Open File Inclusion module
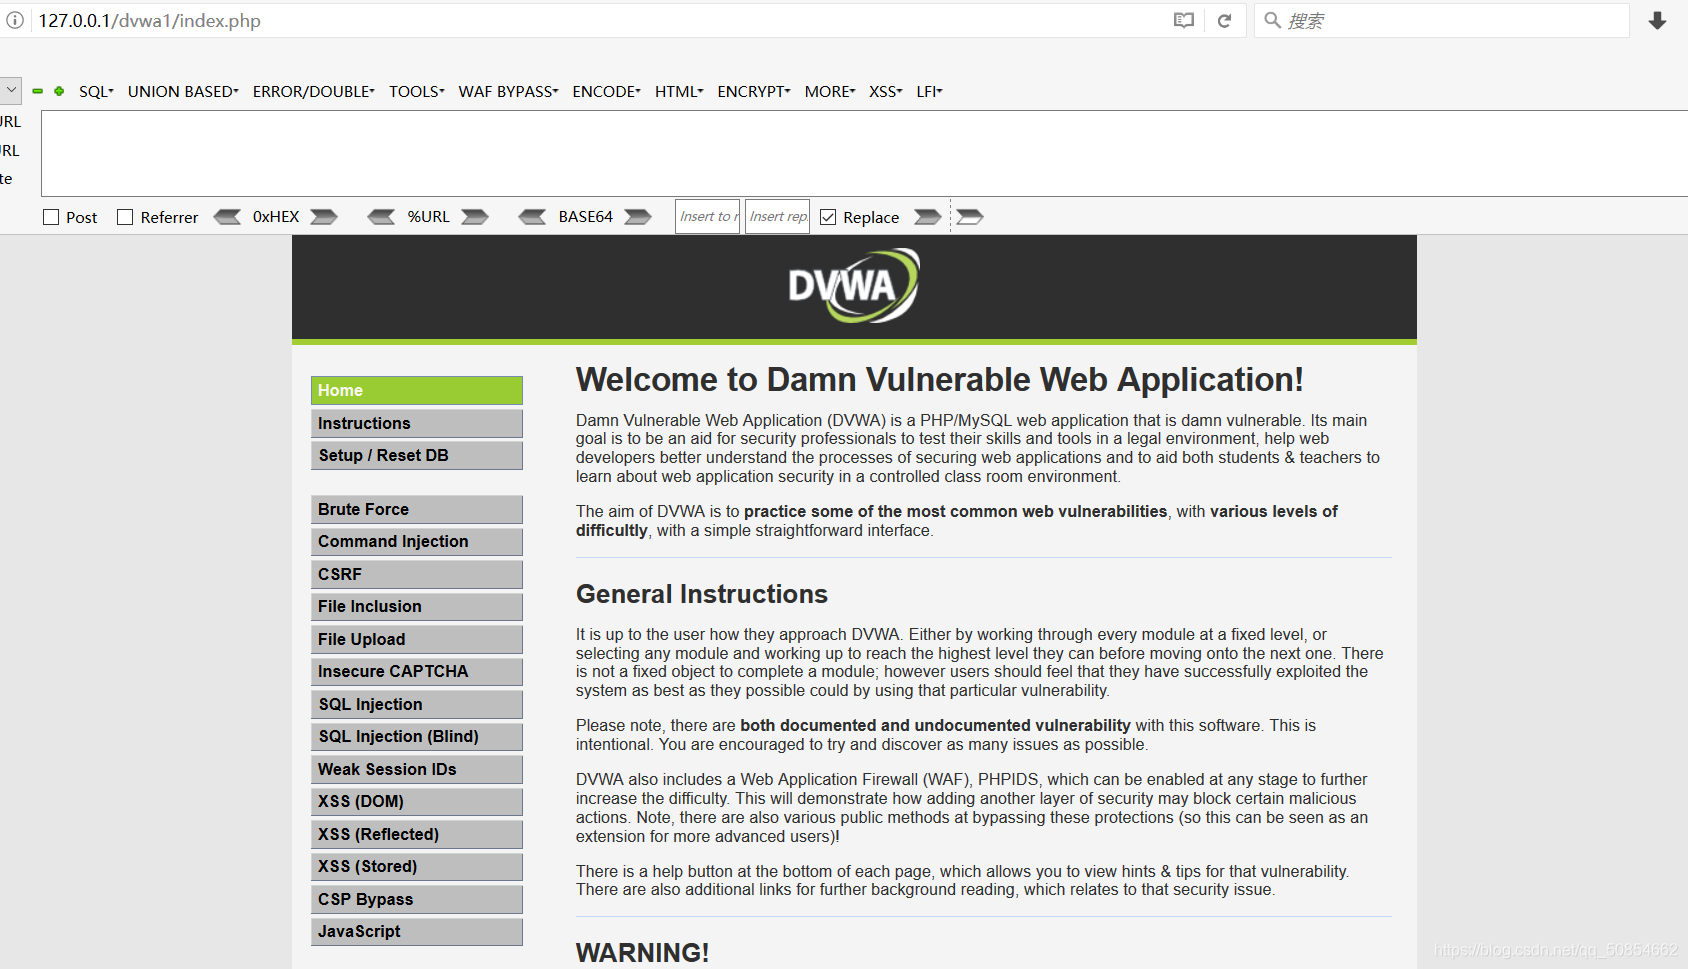The width and height of the screenshot is (1688, 969). (417, 606)
